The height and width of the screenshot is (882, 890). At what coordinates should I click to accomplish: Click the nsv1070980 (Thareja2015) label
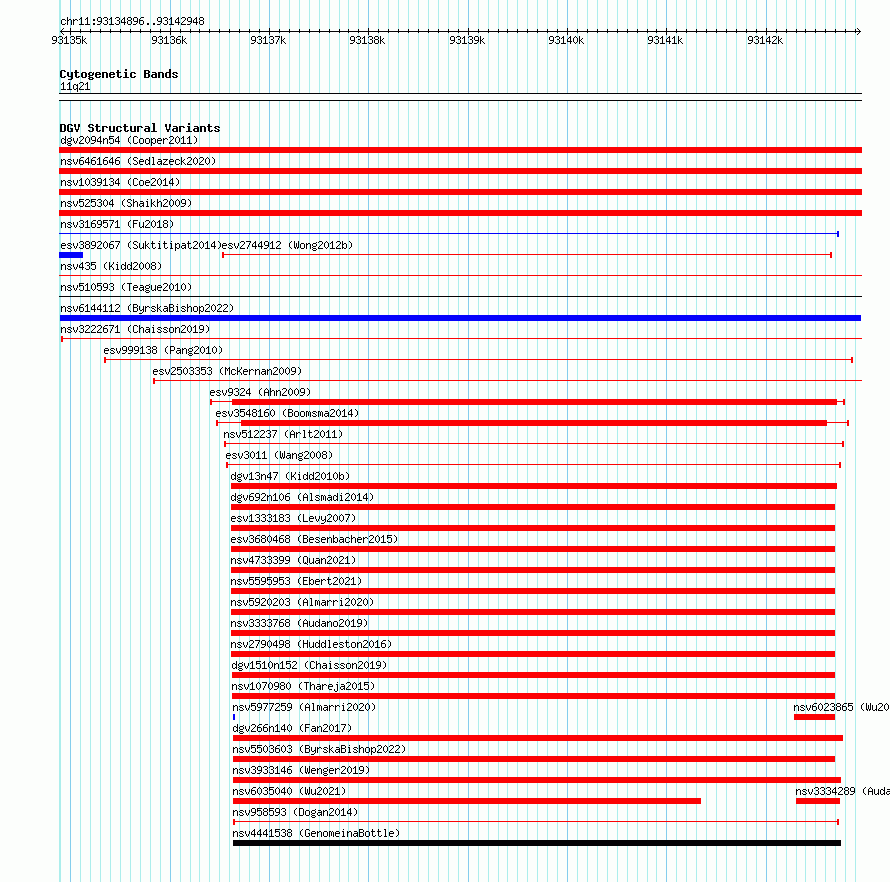304,686
